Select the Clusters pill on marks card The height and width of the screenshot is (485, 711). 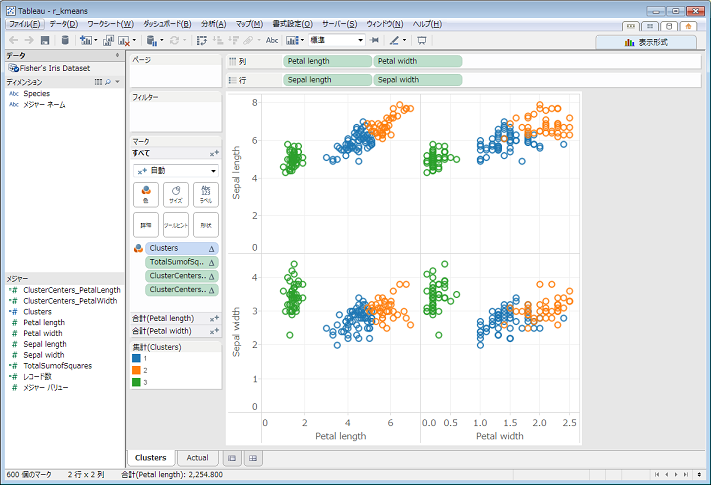(x=182, y=248)
